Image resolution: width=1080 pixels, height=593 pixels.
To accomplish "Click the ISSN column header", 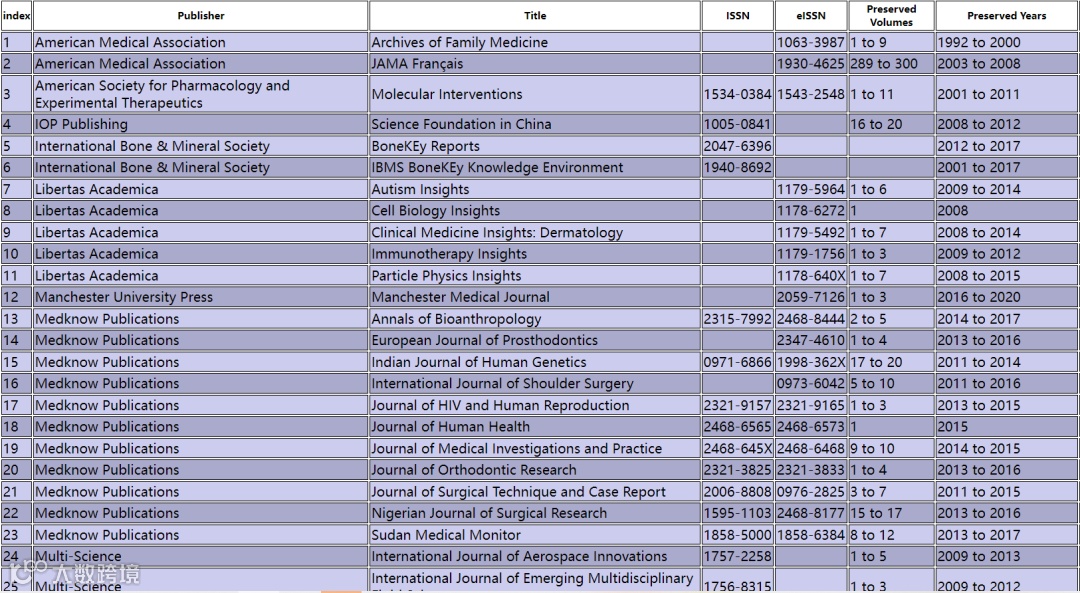I will click(x=738, y=16).
